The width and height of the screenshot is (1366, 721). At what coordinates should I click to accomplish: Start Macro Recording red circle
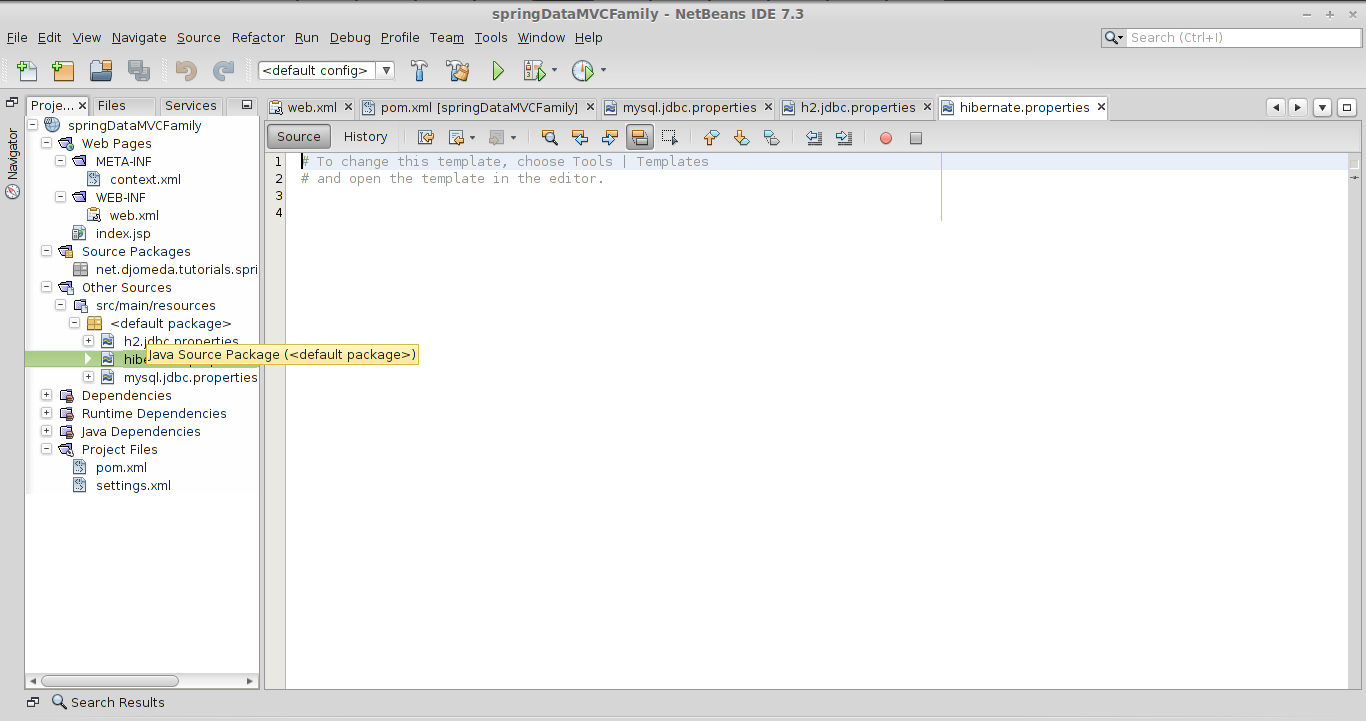point(885,138)
